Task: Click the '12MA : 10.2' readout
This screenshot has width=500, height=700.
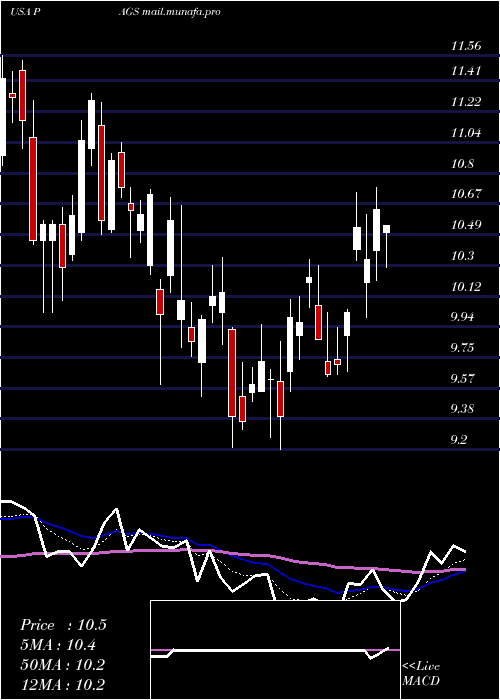Action: tap(62, 684)
